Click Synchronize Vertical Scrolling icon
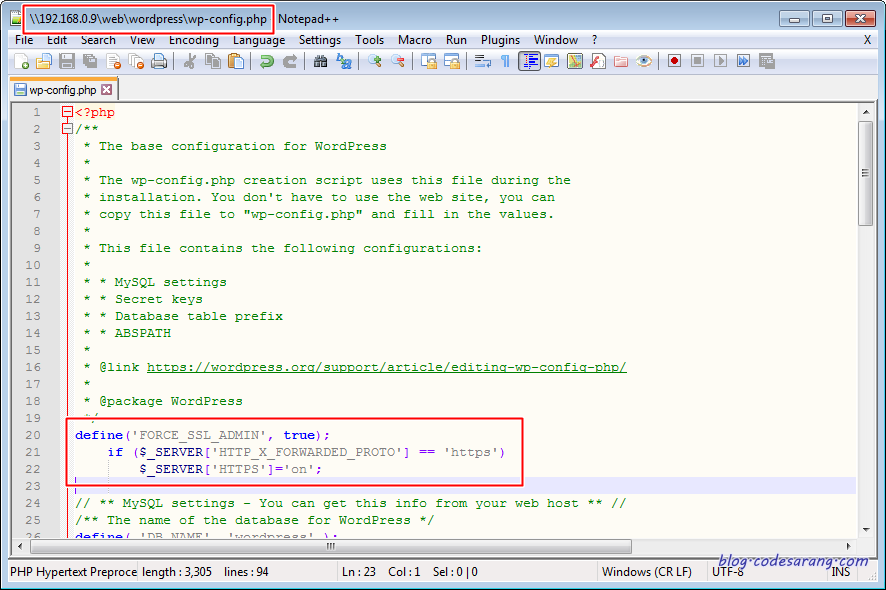 click(428, 61)
